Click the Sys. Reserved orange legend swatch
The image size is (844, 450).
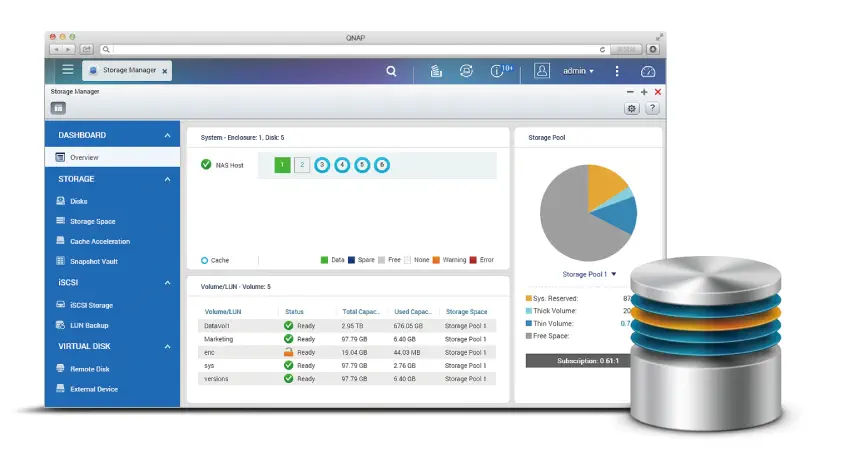(x=529, y=298)
